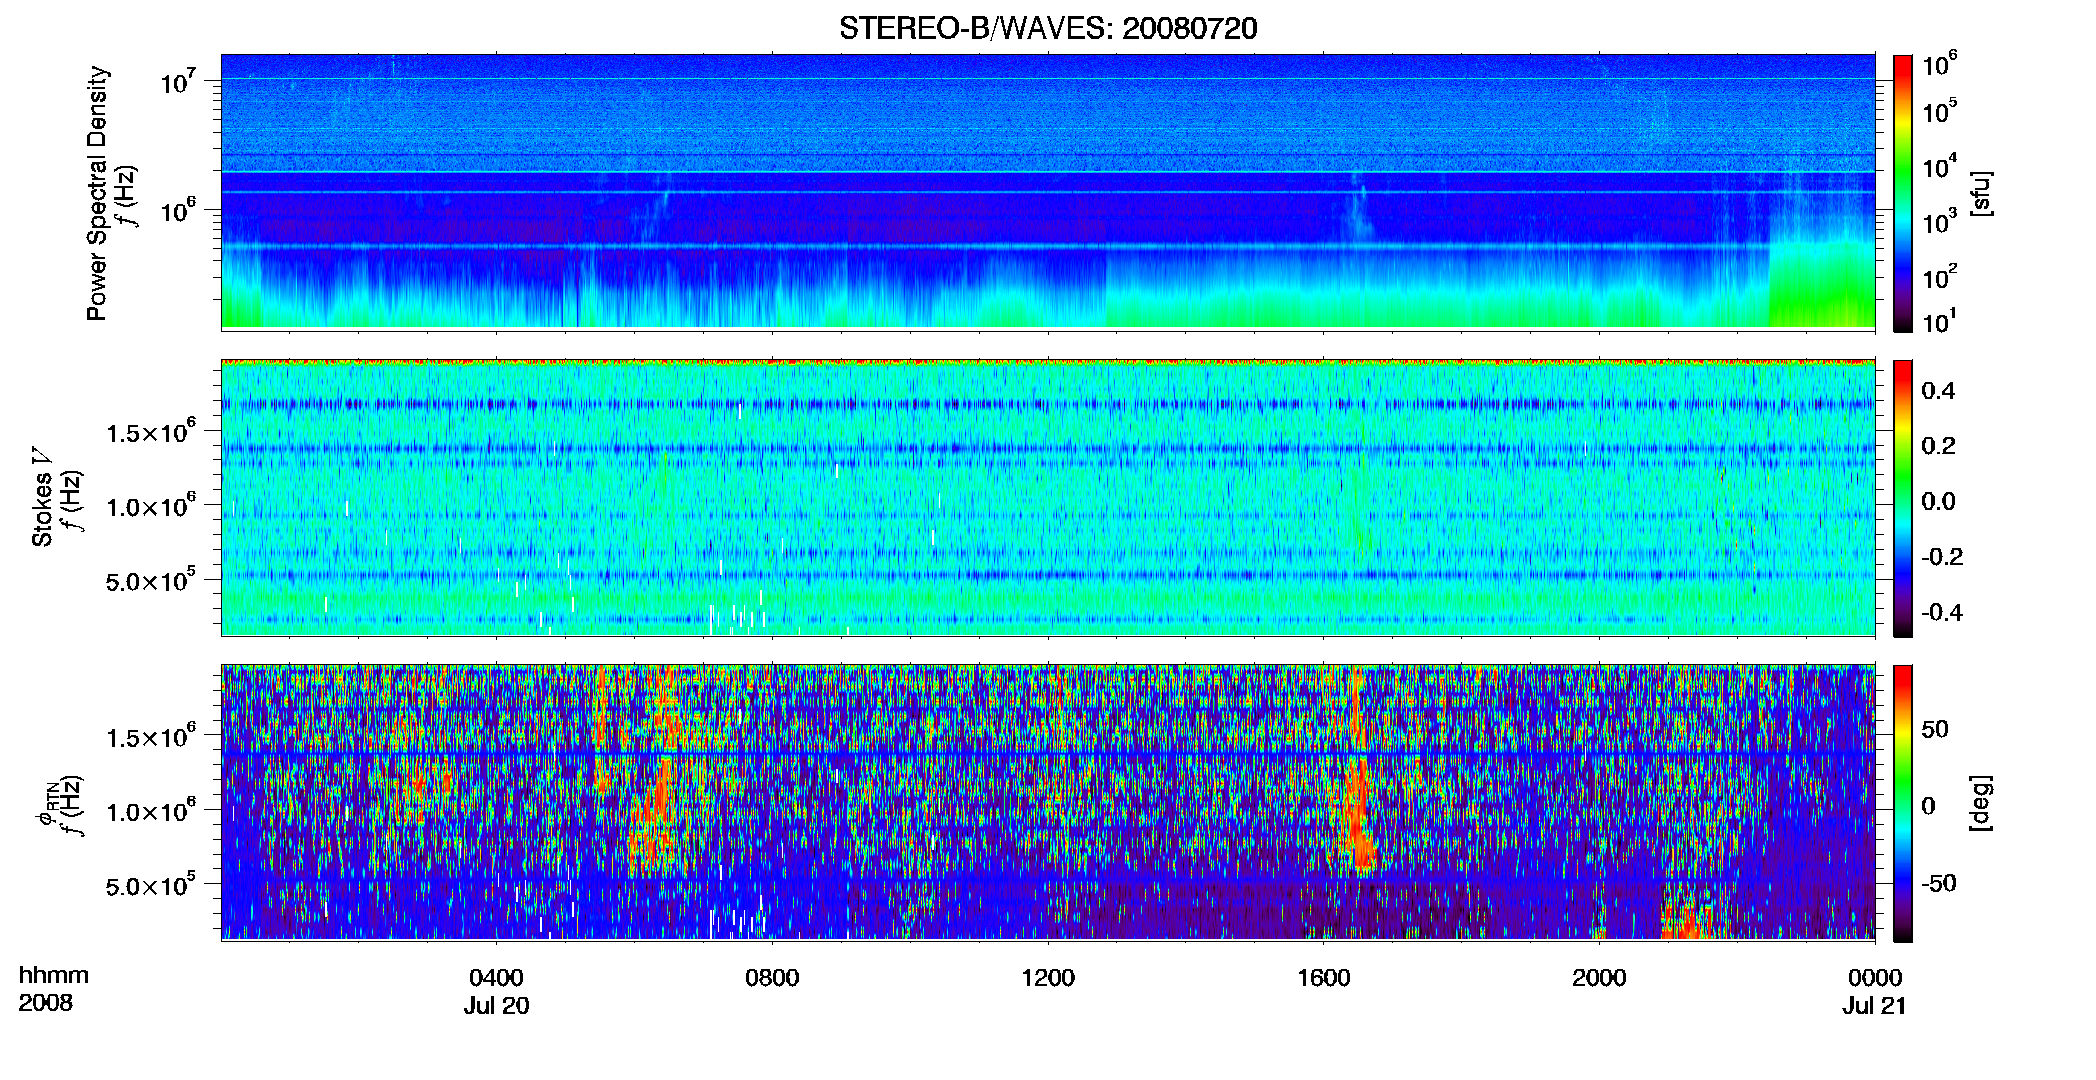The image size is (2096, 1080).
Task: Click the 5.0×10^5 tick on the φRTN panel
Action: 150,885
